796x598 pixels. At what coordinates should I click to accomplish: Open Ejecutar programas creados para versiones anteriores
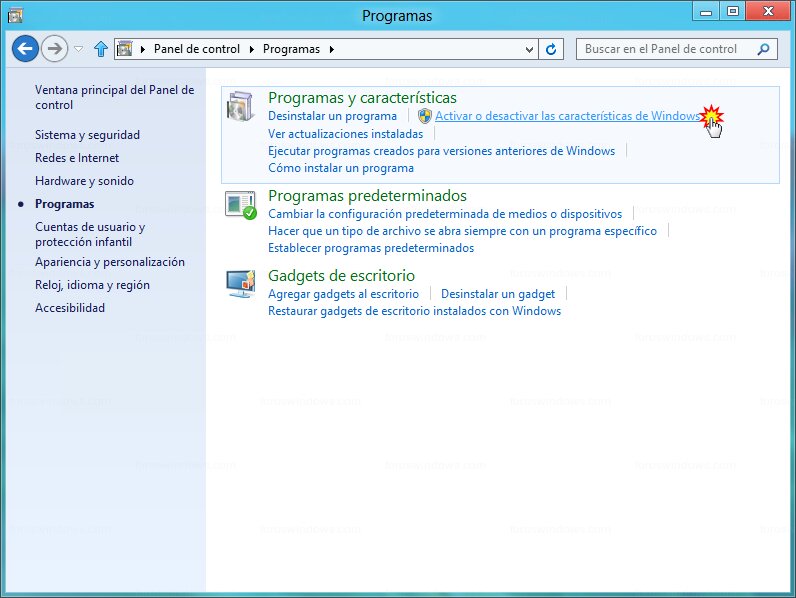442,151
